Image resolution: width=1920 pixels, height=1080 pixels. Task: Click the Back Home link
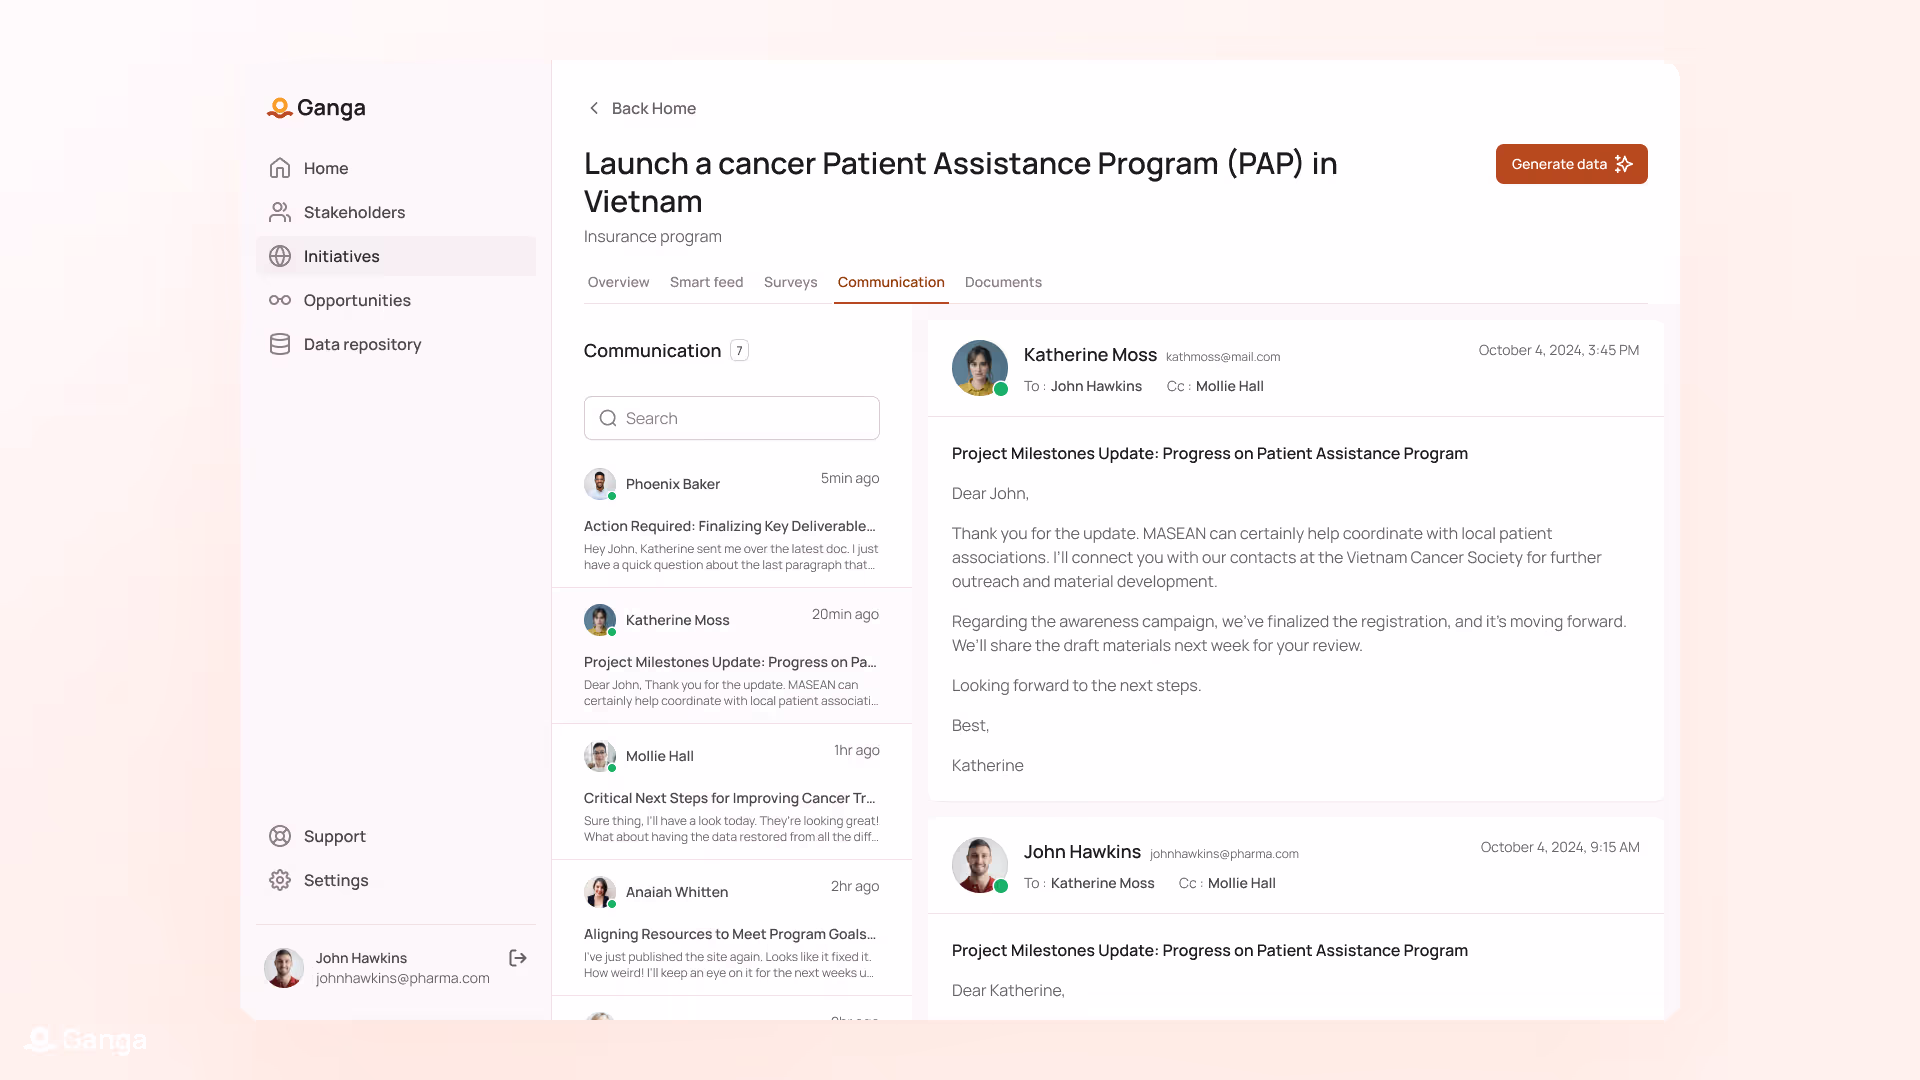click(x=652, y=108)
